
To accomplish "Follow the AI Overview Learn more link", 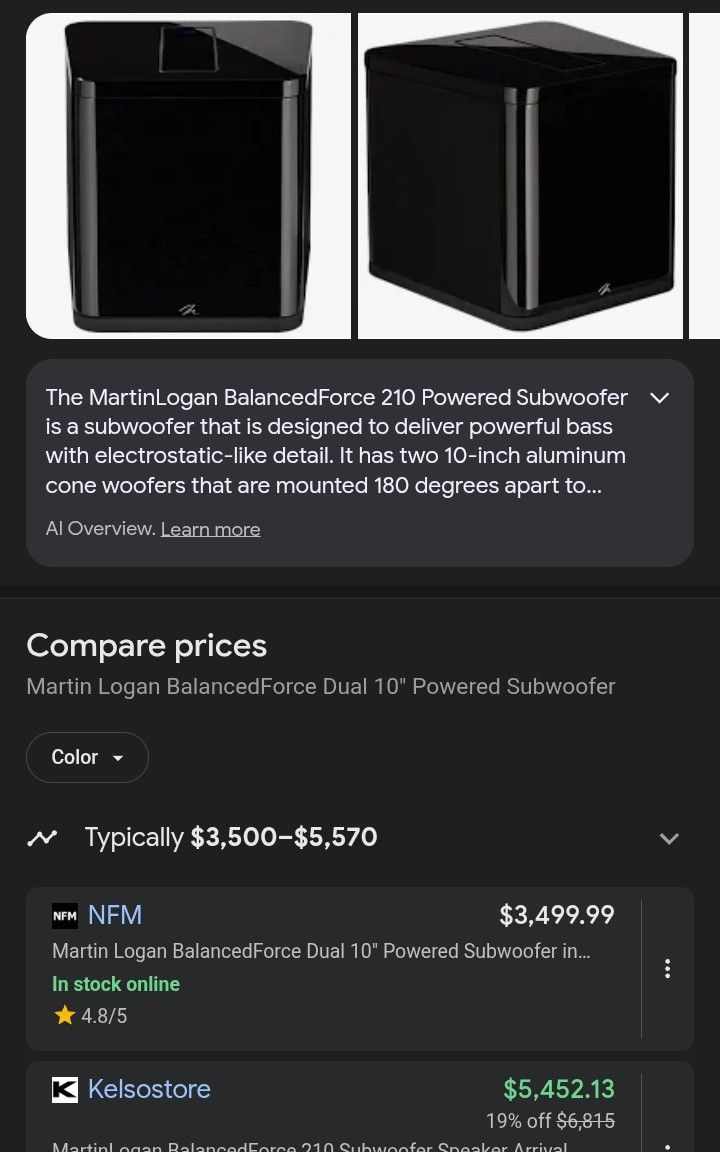I will pos(210,529).
